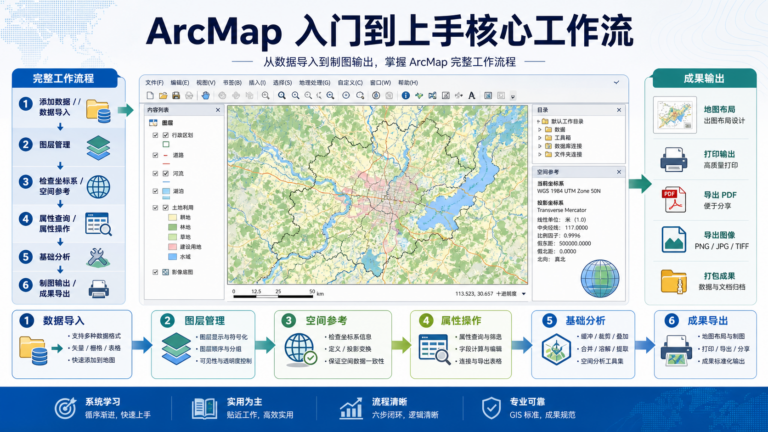Open the 视图(V) menu
The image size is (768, 432).
[x=206, y=83]
